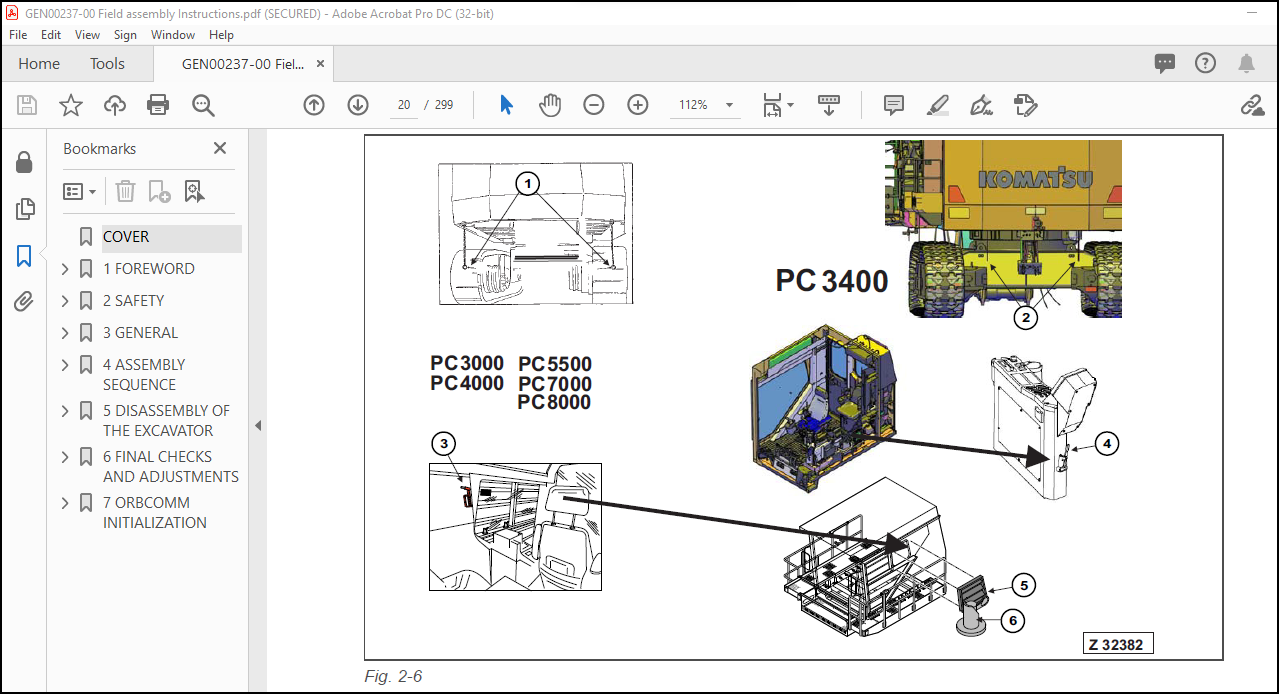Zoom out with minus icon
The image size is (1279, 694).
tap(594, 105)
